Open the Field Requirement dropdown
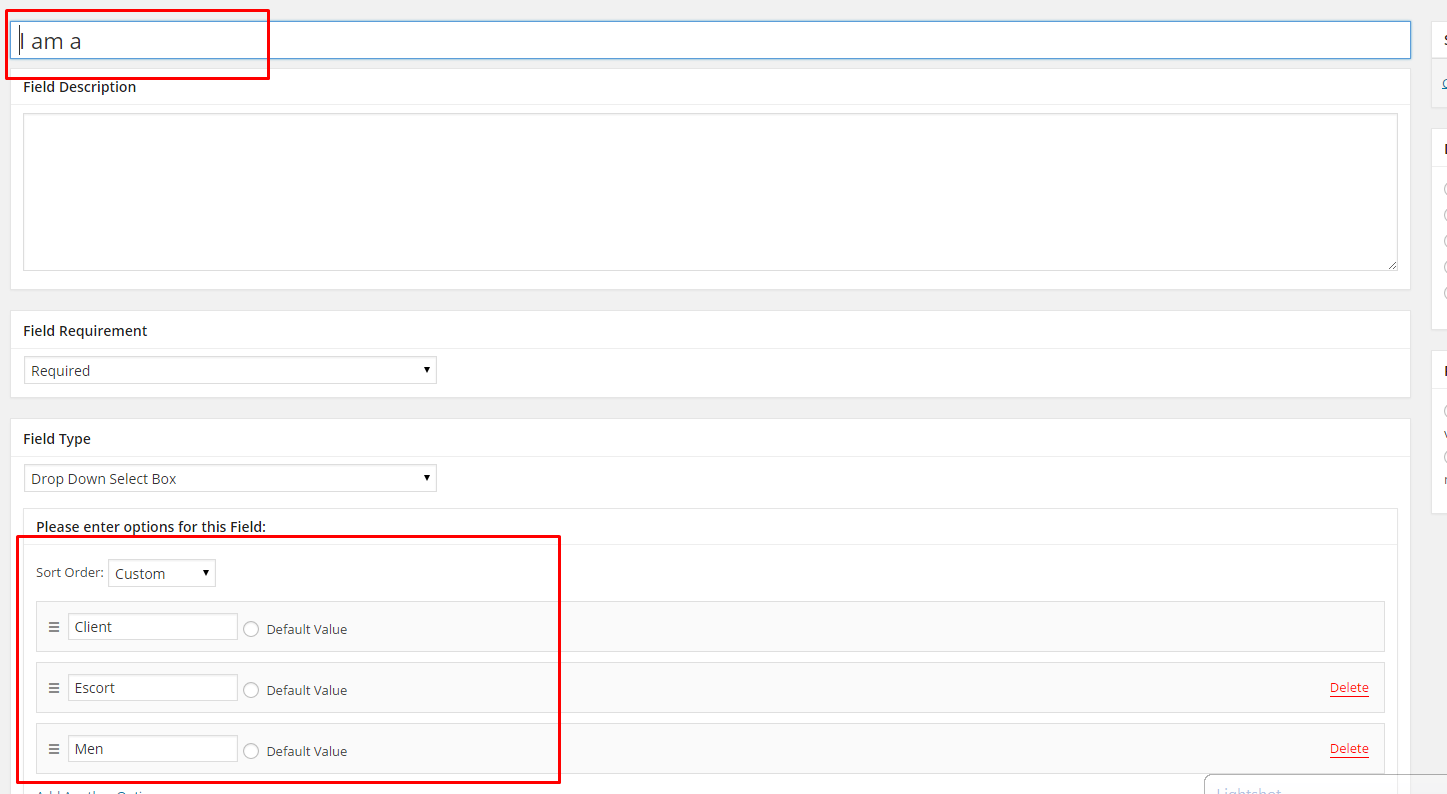The height and width of the screenshot is (794, 1447). pyautogui.click(x=230, y=370)
